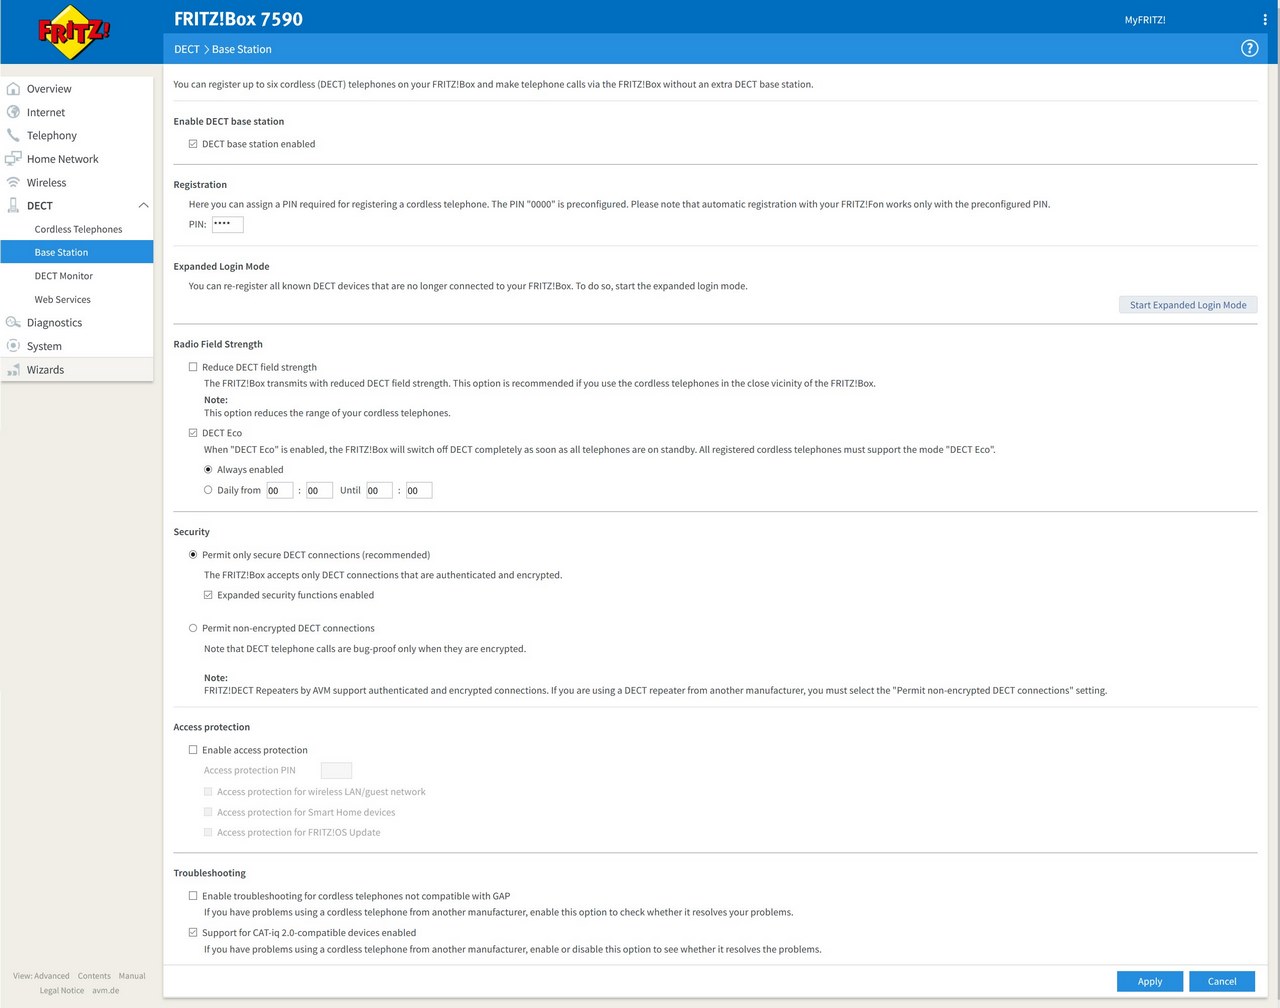Open Cordless Telephones submenu item
The image size is (1280, 1008).
(77, 229)
